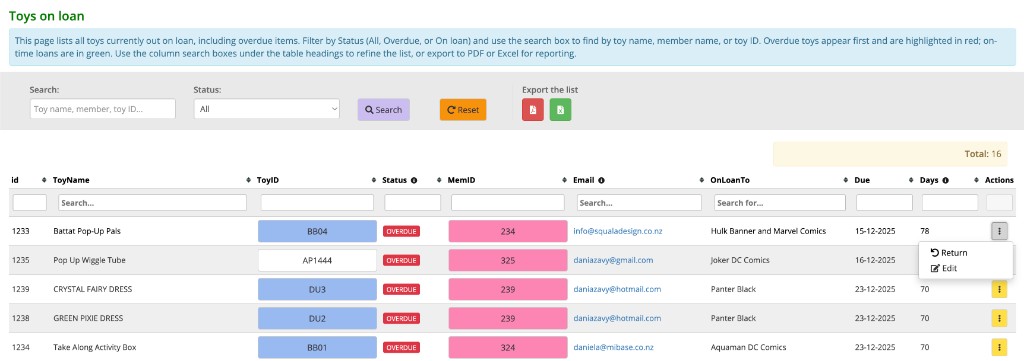Focus the Days column filter box
Screen dimensions: 1024x361
coord(950,203)
